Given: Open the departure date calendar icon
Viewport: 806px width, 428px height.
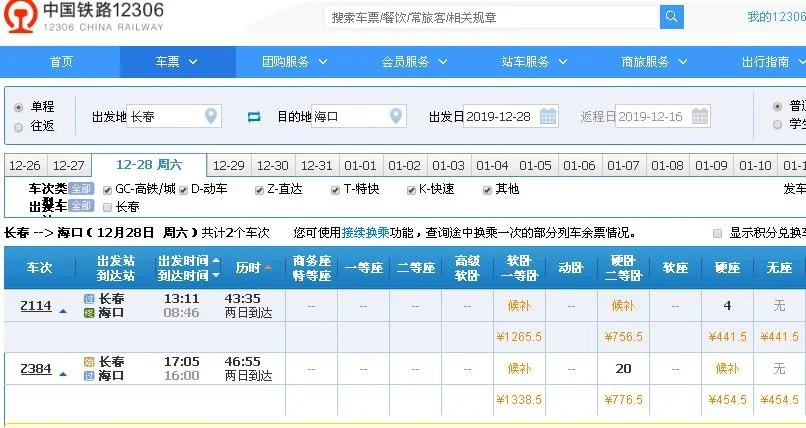Looking at the screenshot, I should coord(548,116).
